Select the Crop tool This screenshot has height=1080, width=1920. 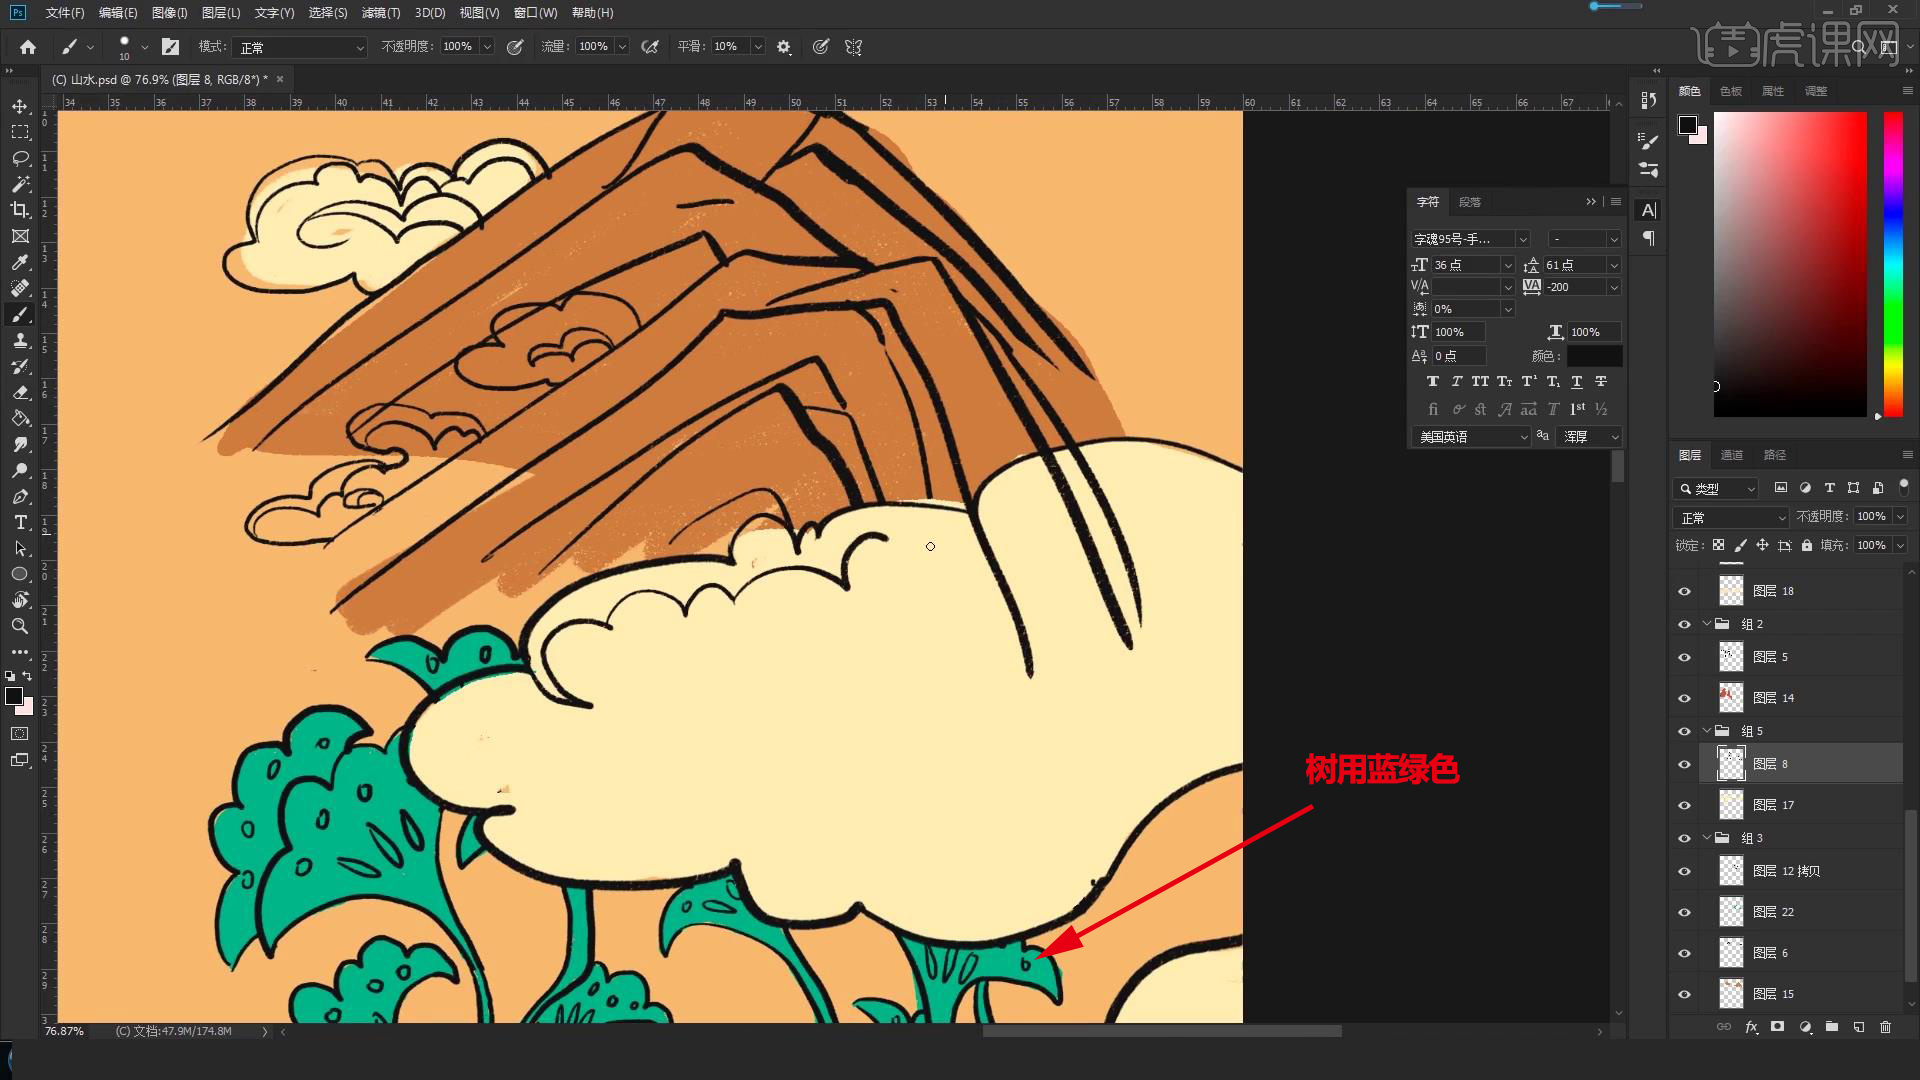pos(20,210)
